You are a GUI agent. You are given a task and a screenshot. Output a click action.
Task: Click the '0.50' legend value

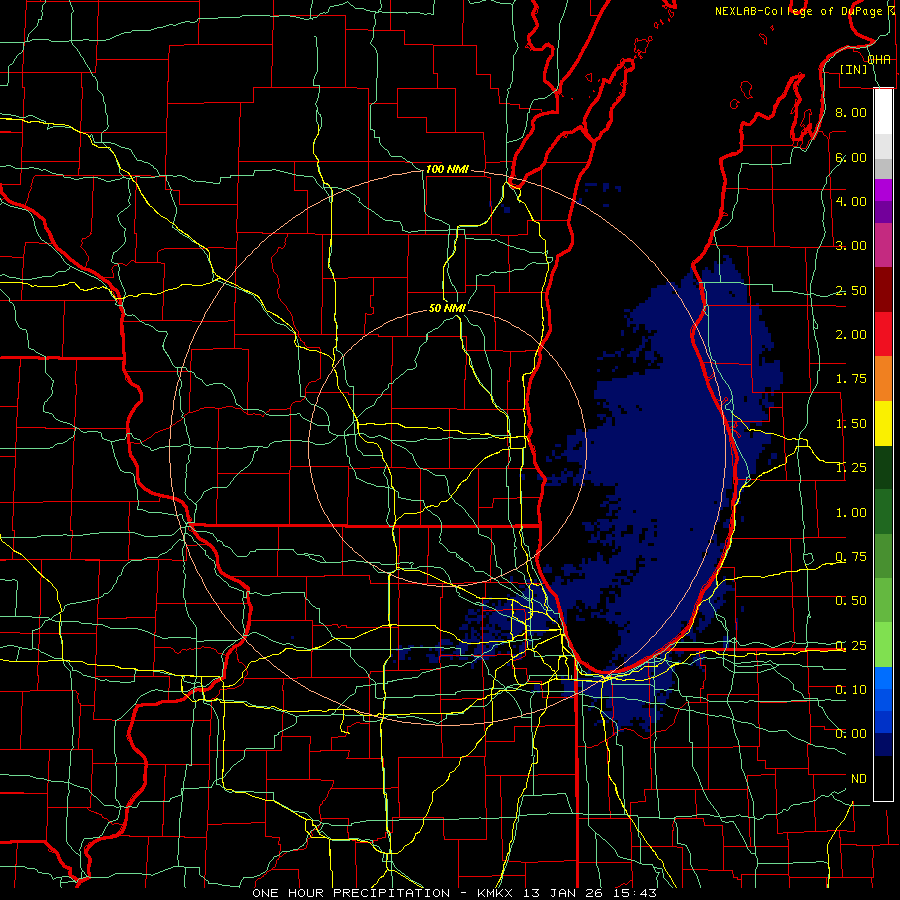[851, 601]
